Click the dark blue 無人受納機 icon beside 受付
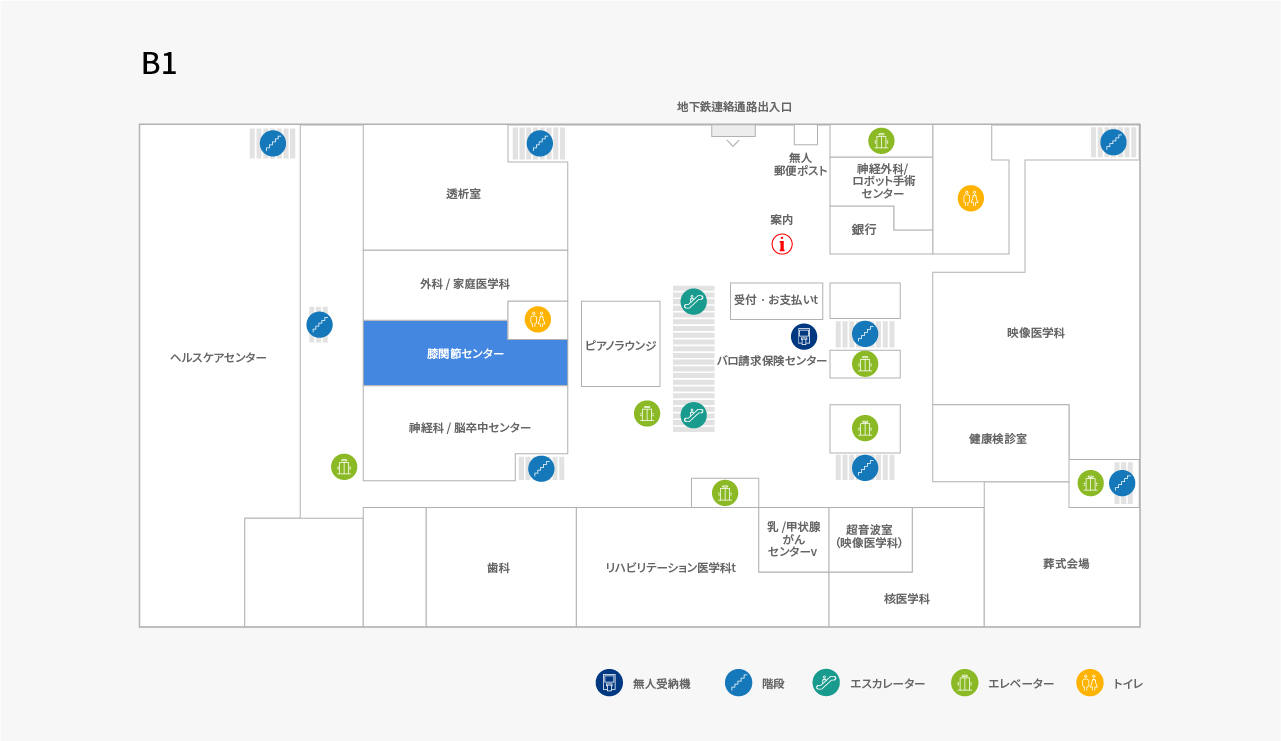 [804, 337]
